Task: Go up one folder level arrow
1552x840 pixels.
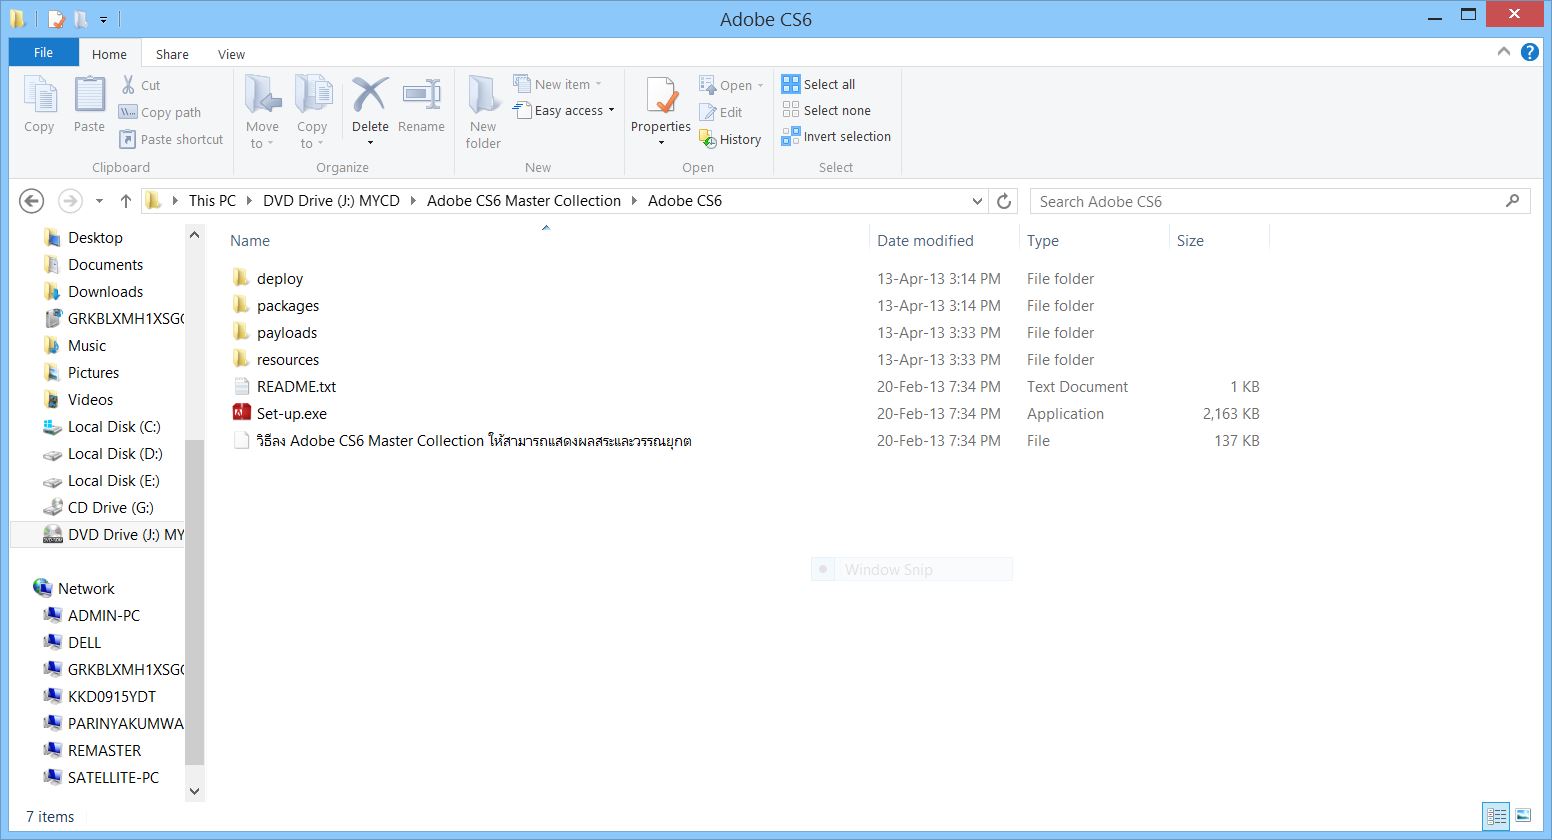Action: (x=126, y=201)
